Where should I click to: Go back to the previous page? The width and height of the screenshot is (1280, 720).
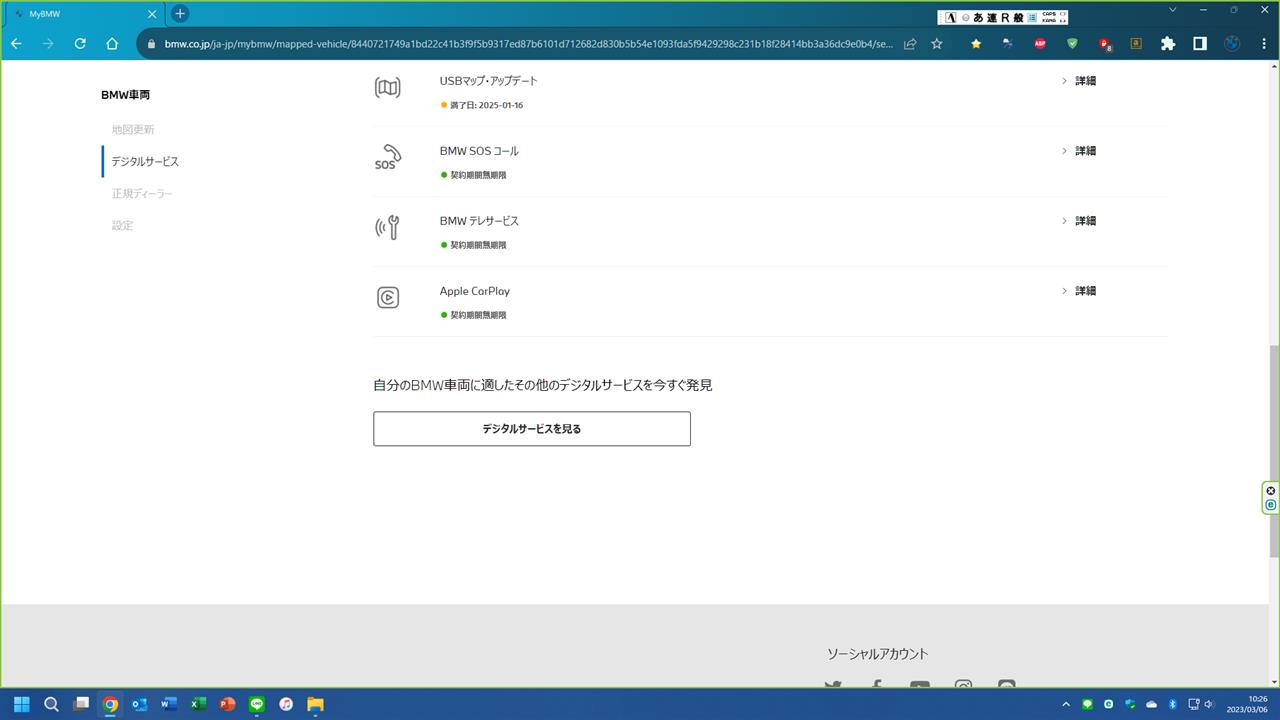(16, 44)
